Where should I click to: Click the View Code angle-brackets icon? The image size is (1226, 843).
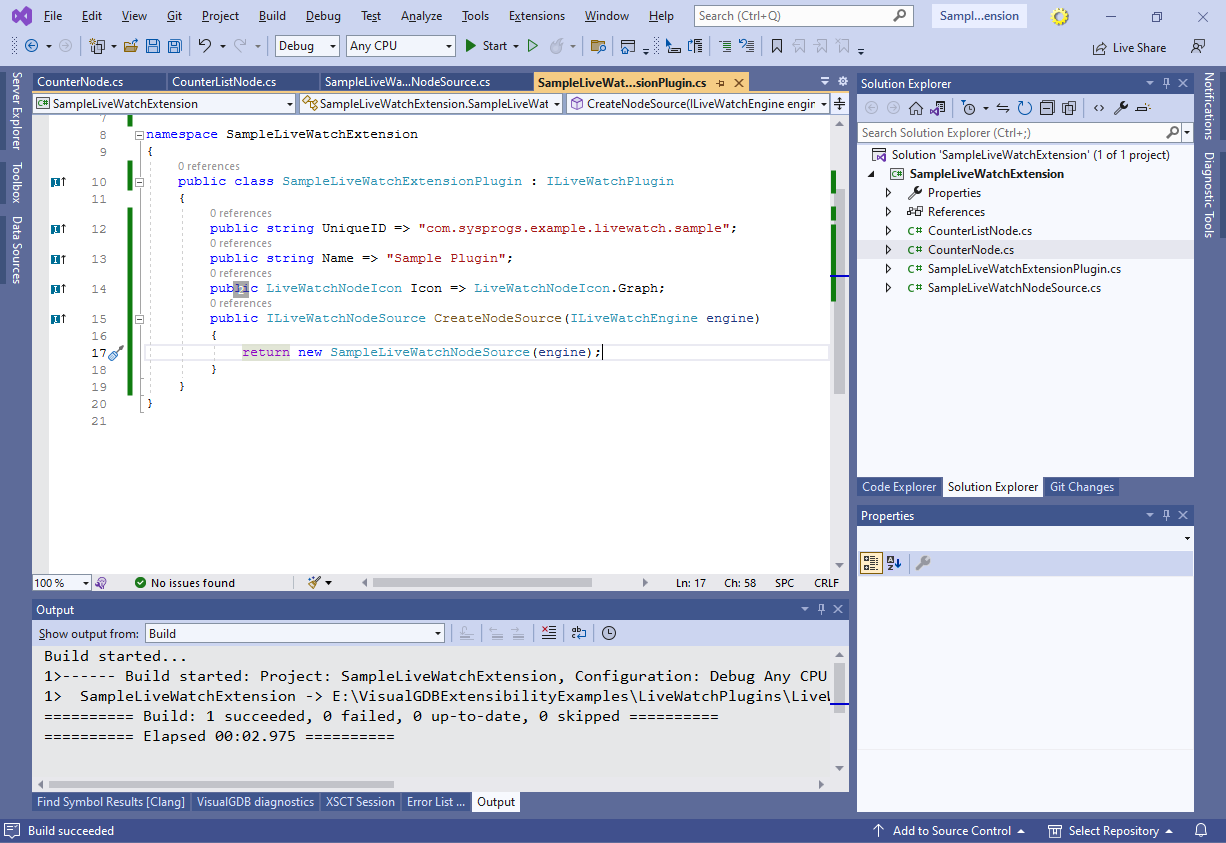click(x=1099, y=108)
